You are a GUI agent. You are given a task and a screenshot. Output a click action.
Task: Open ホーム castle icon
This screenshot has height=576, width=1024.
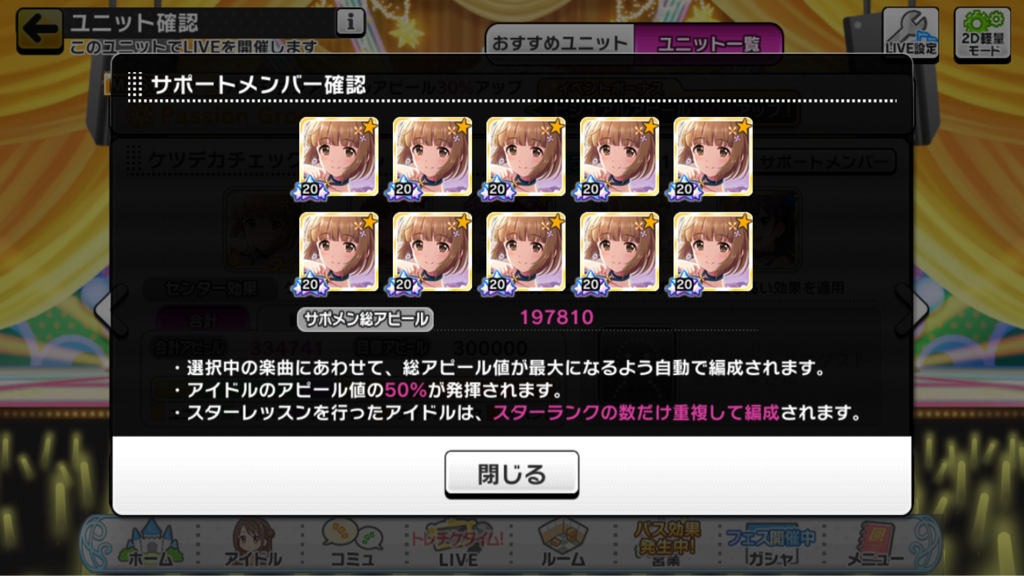(x=151, y=543)
